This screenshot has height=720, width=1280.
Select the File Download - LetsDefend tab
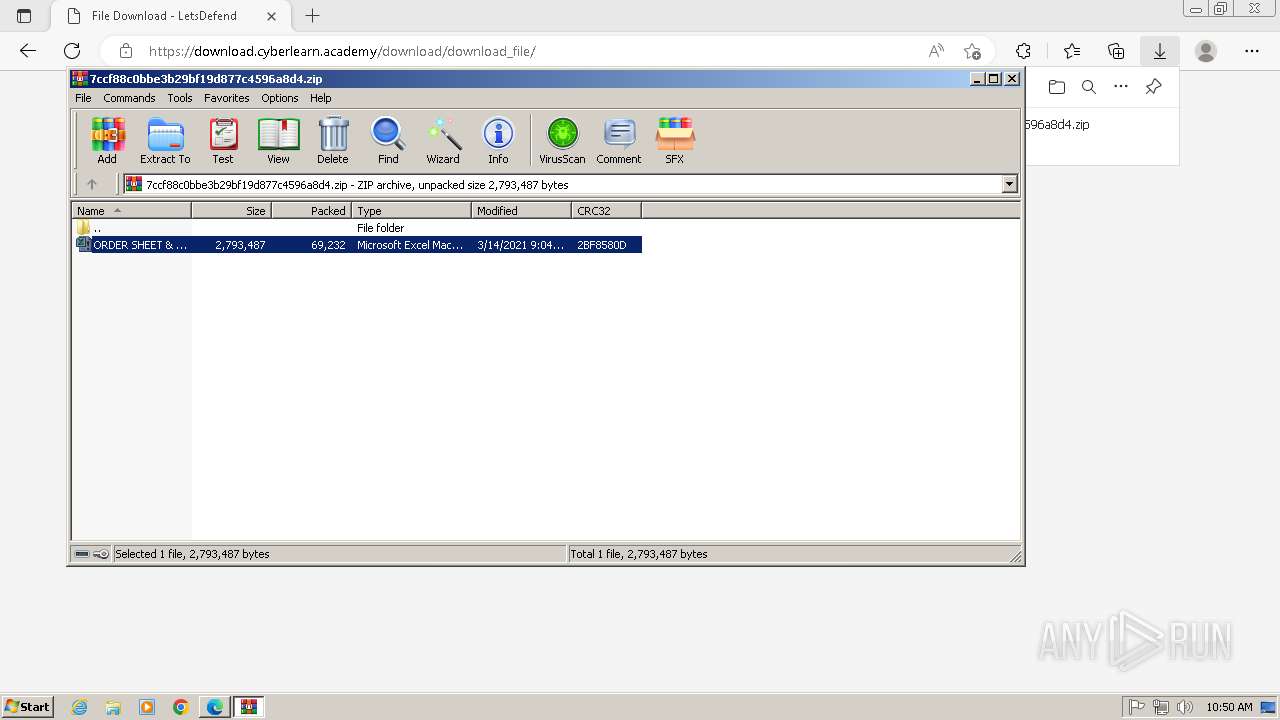pyautogui.click(x=170, y=16)
